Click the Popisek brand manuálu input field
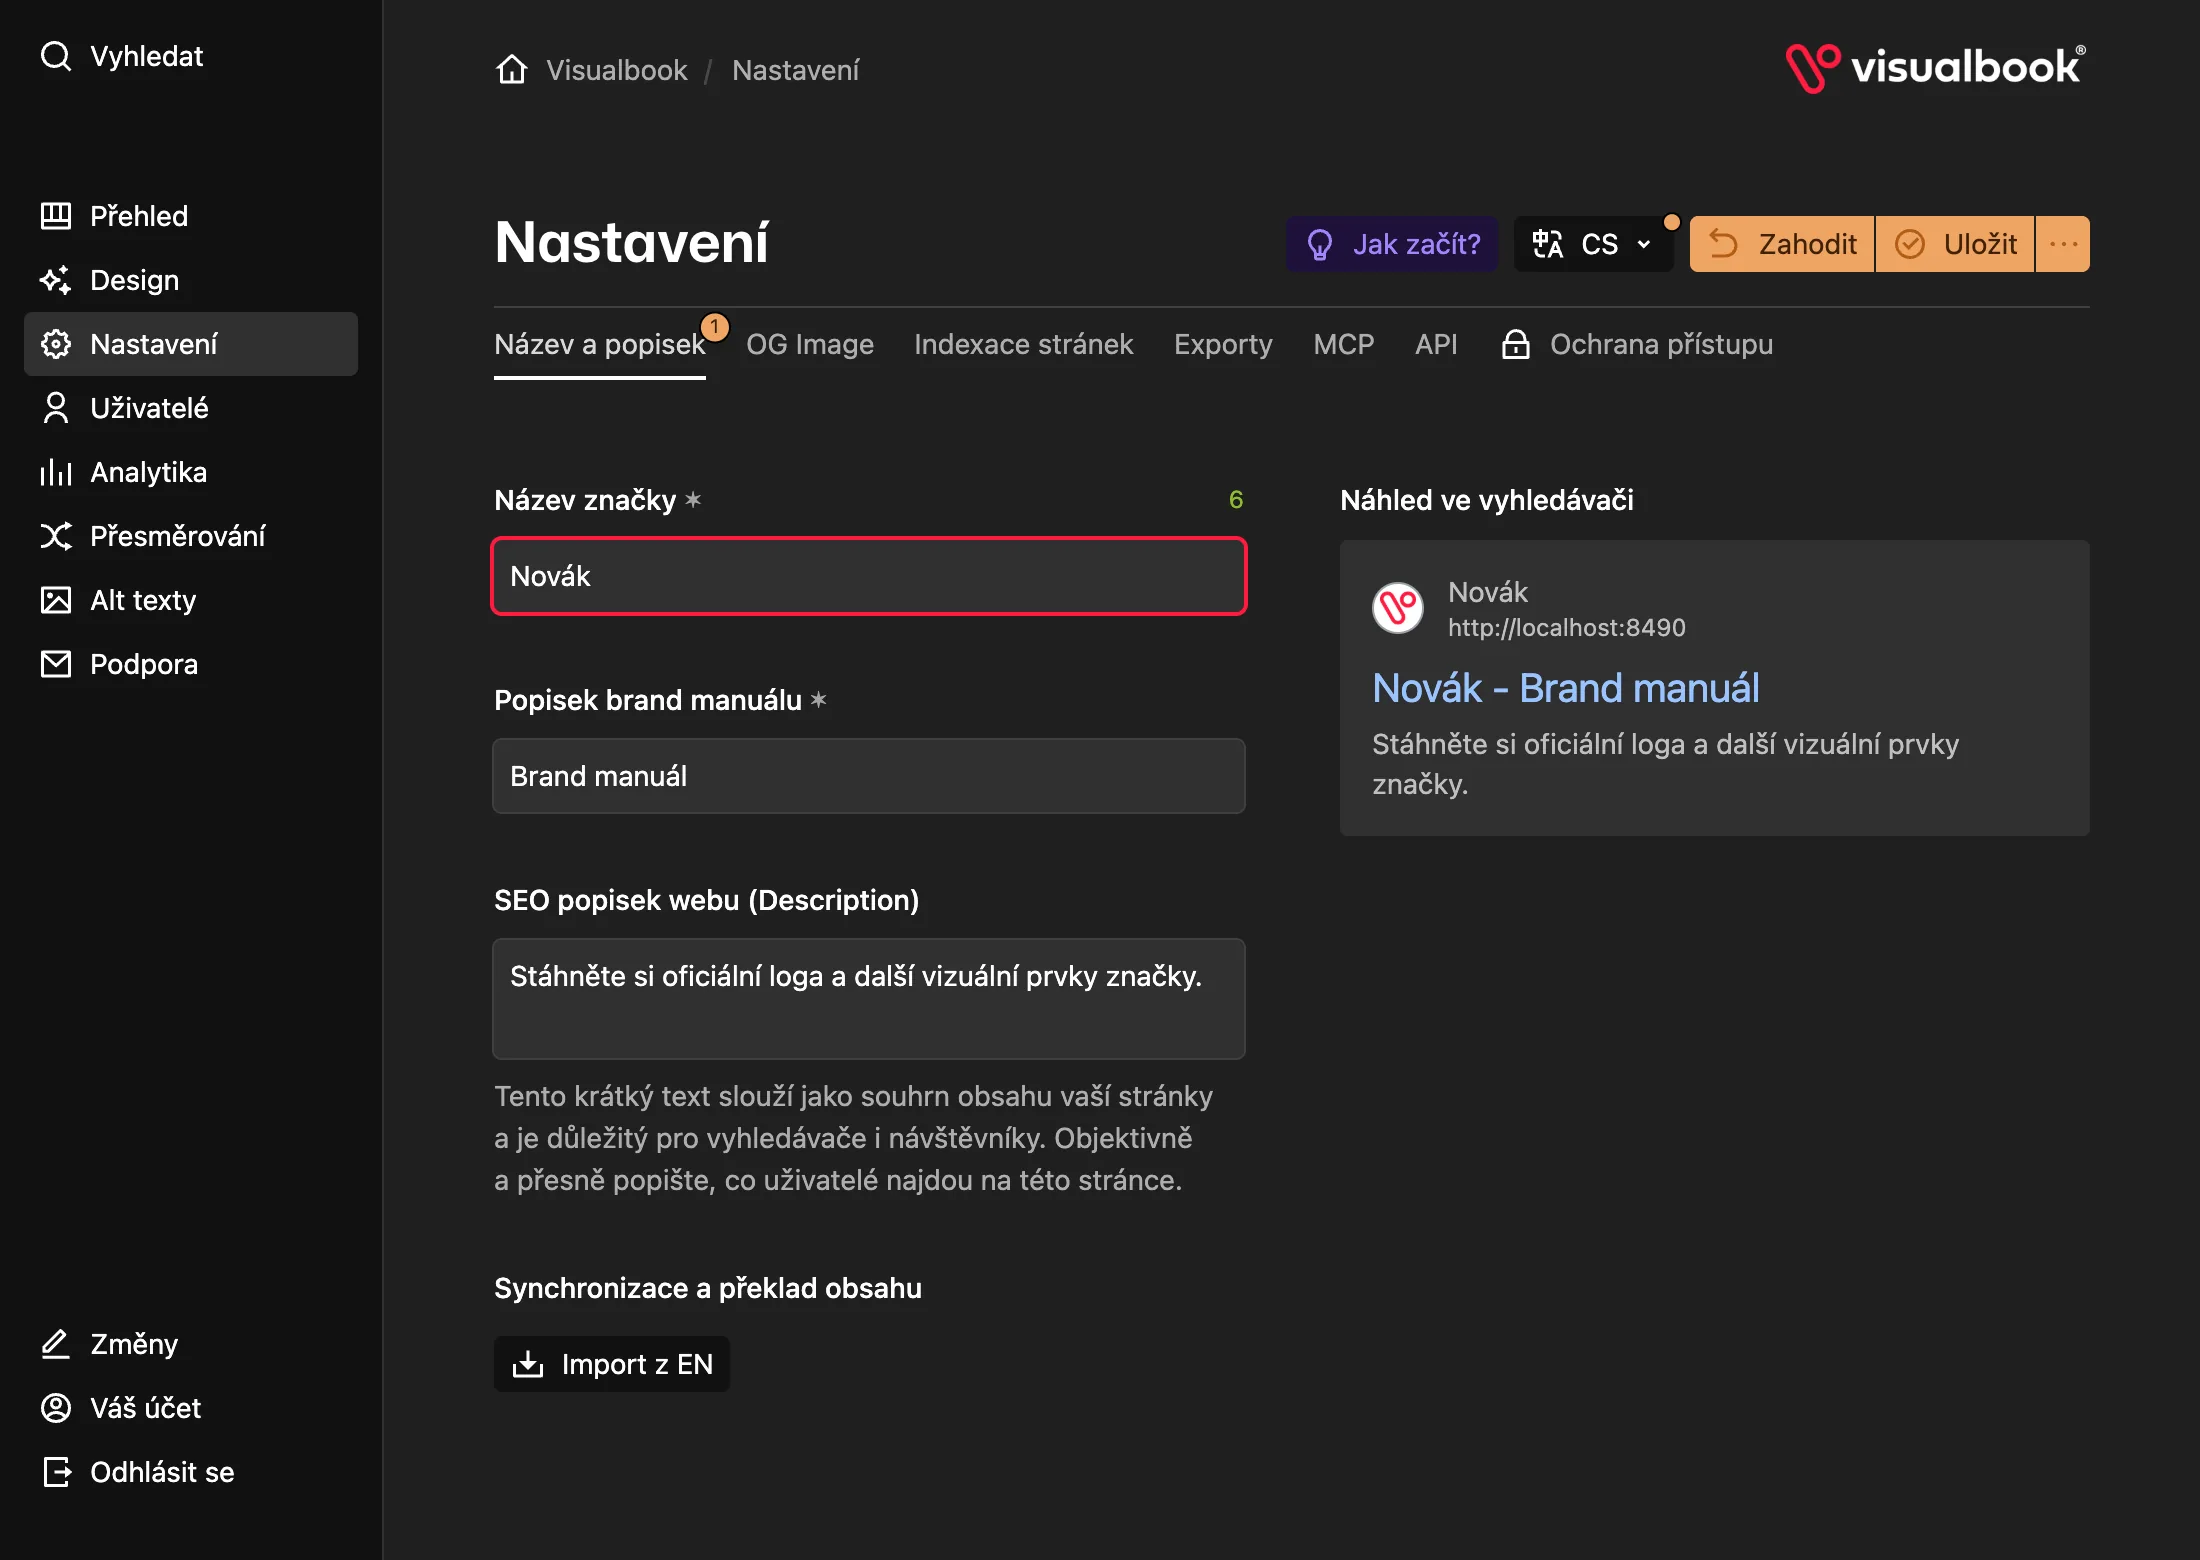 [869, 776]
